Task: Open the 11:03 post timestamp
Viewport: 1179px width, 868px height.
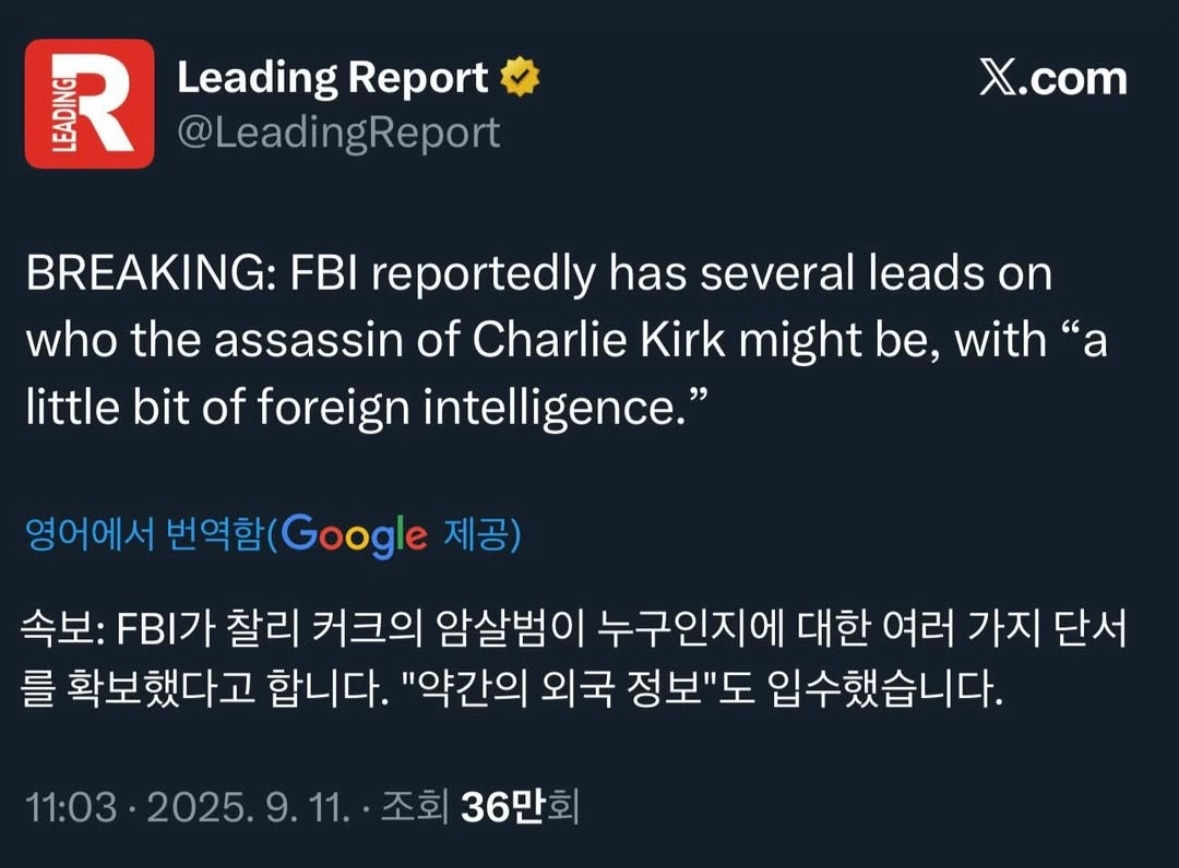Action: tap(71, 808)
